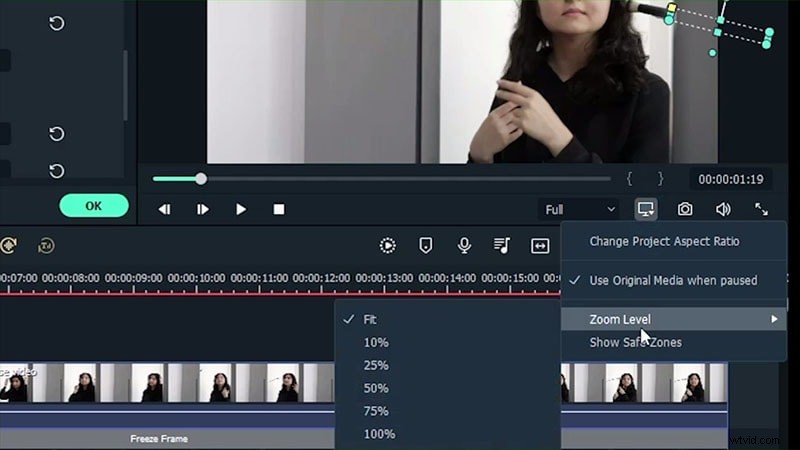Screen dimensions: 800x450
Task: Click timeline ruler at 00:00:10:00
Action: click(196, 278)
